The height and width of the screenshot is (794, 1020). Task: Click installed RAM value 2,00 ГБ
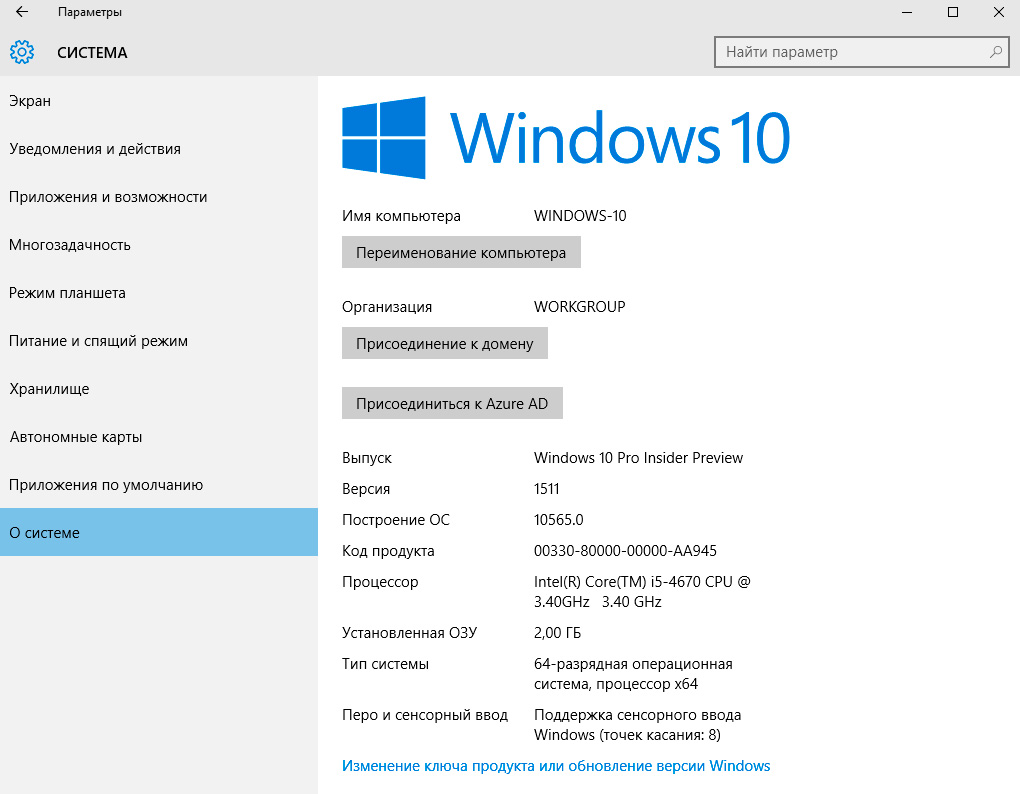tap(557, 633)
